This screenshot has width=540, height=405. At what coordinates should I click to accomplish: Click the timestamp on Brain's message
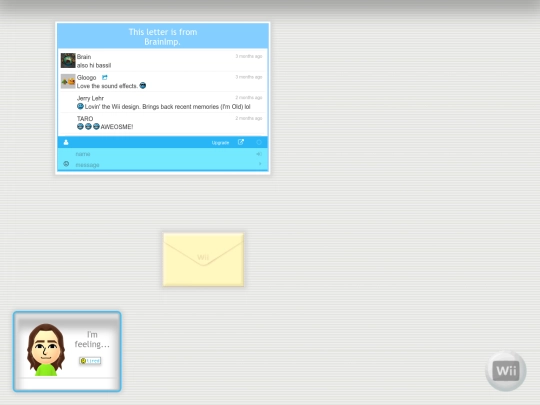tap(249, 56)
